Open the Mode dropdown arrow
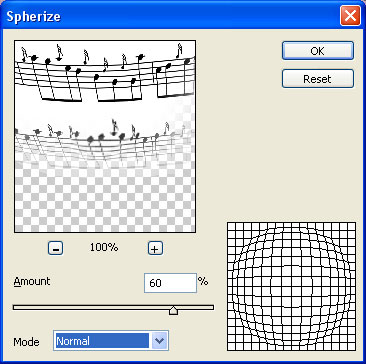This screenshot has width=366, height=364. tap(160, 341)
